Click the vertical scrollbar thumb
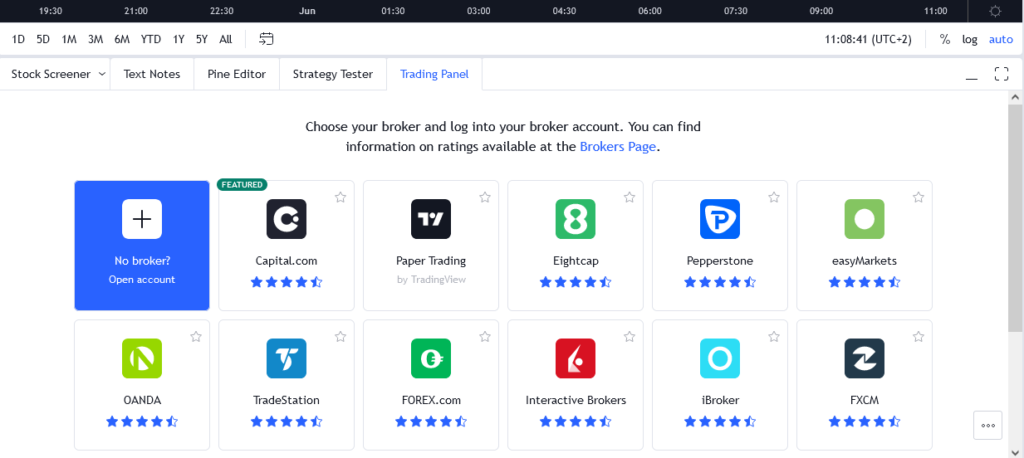The height and width of the screenshot is (458, 1024). 1015,219
